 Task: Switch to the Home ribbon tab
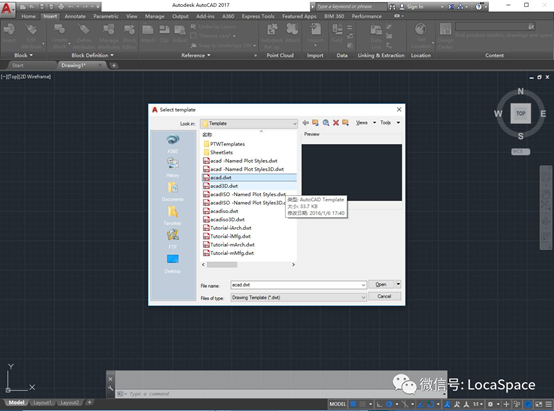point(29,16)
